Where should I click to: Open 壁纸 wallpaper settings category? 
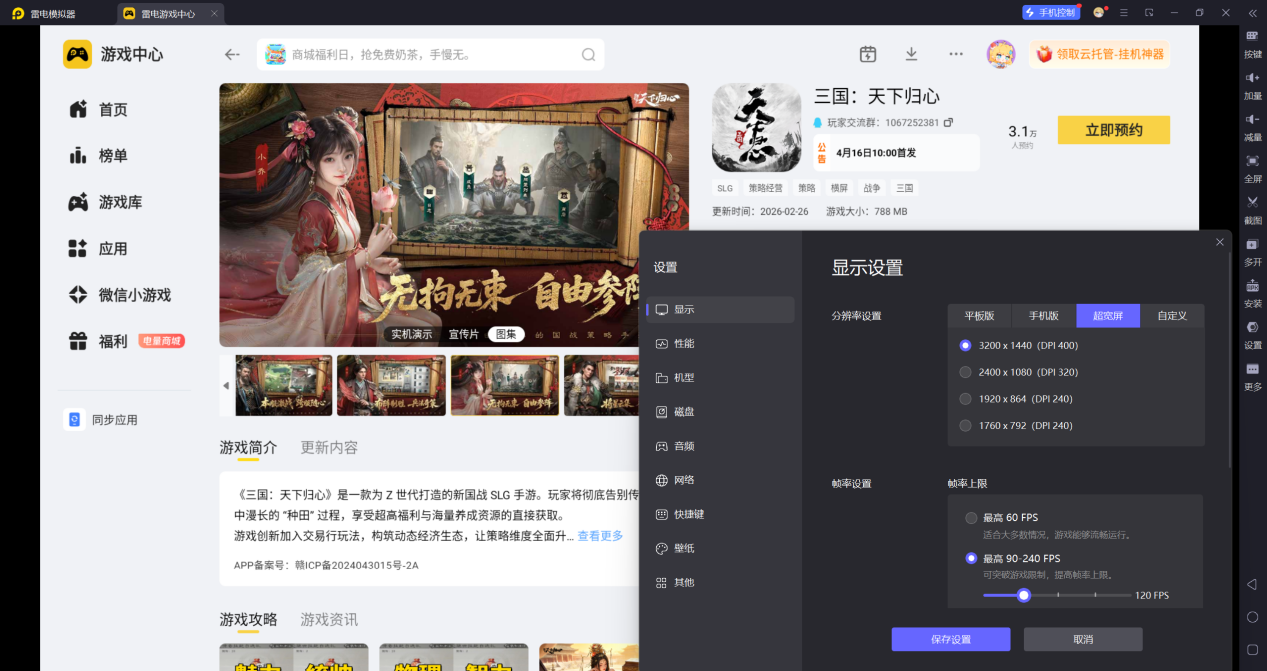tap(720, 548)
